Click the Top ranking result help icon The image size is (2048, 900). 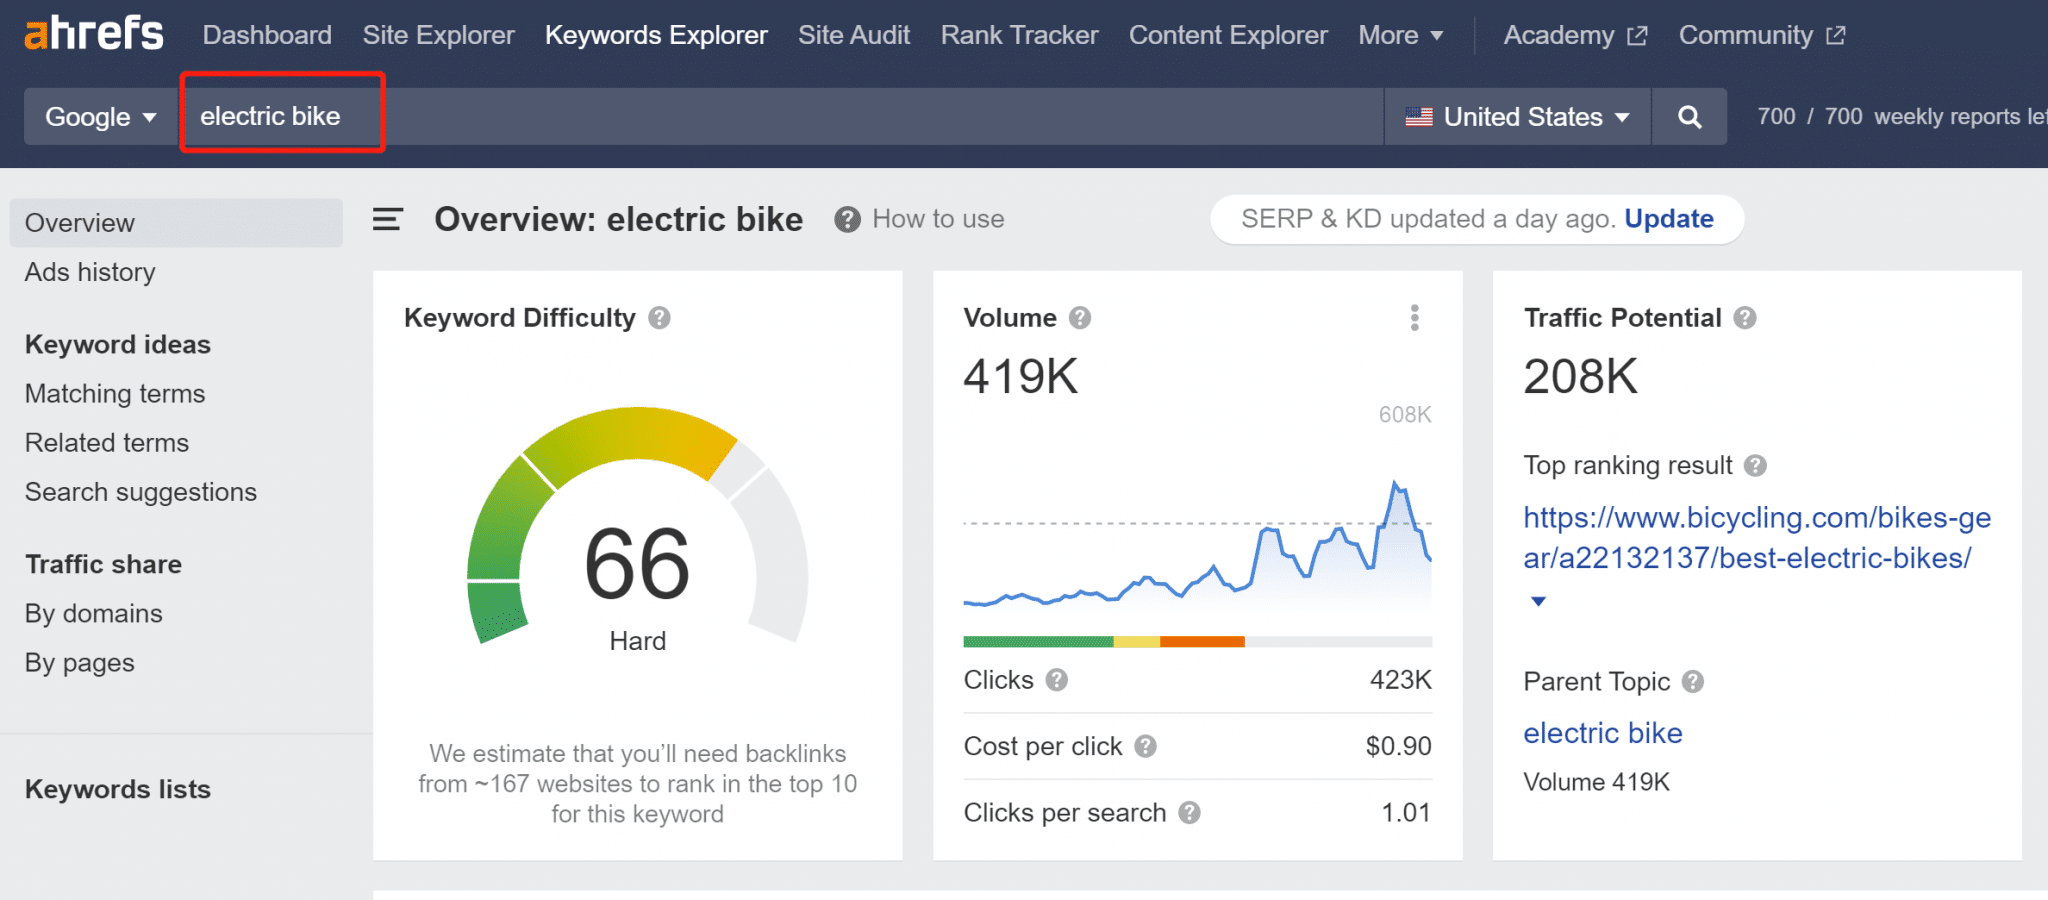click(x=1755, y=466)
